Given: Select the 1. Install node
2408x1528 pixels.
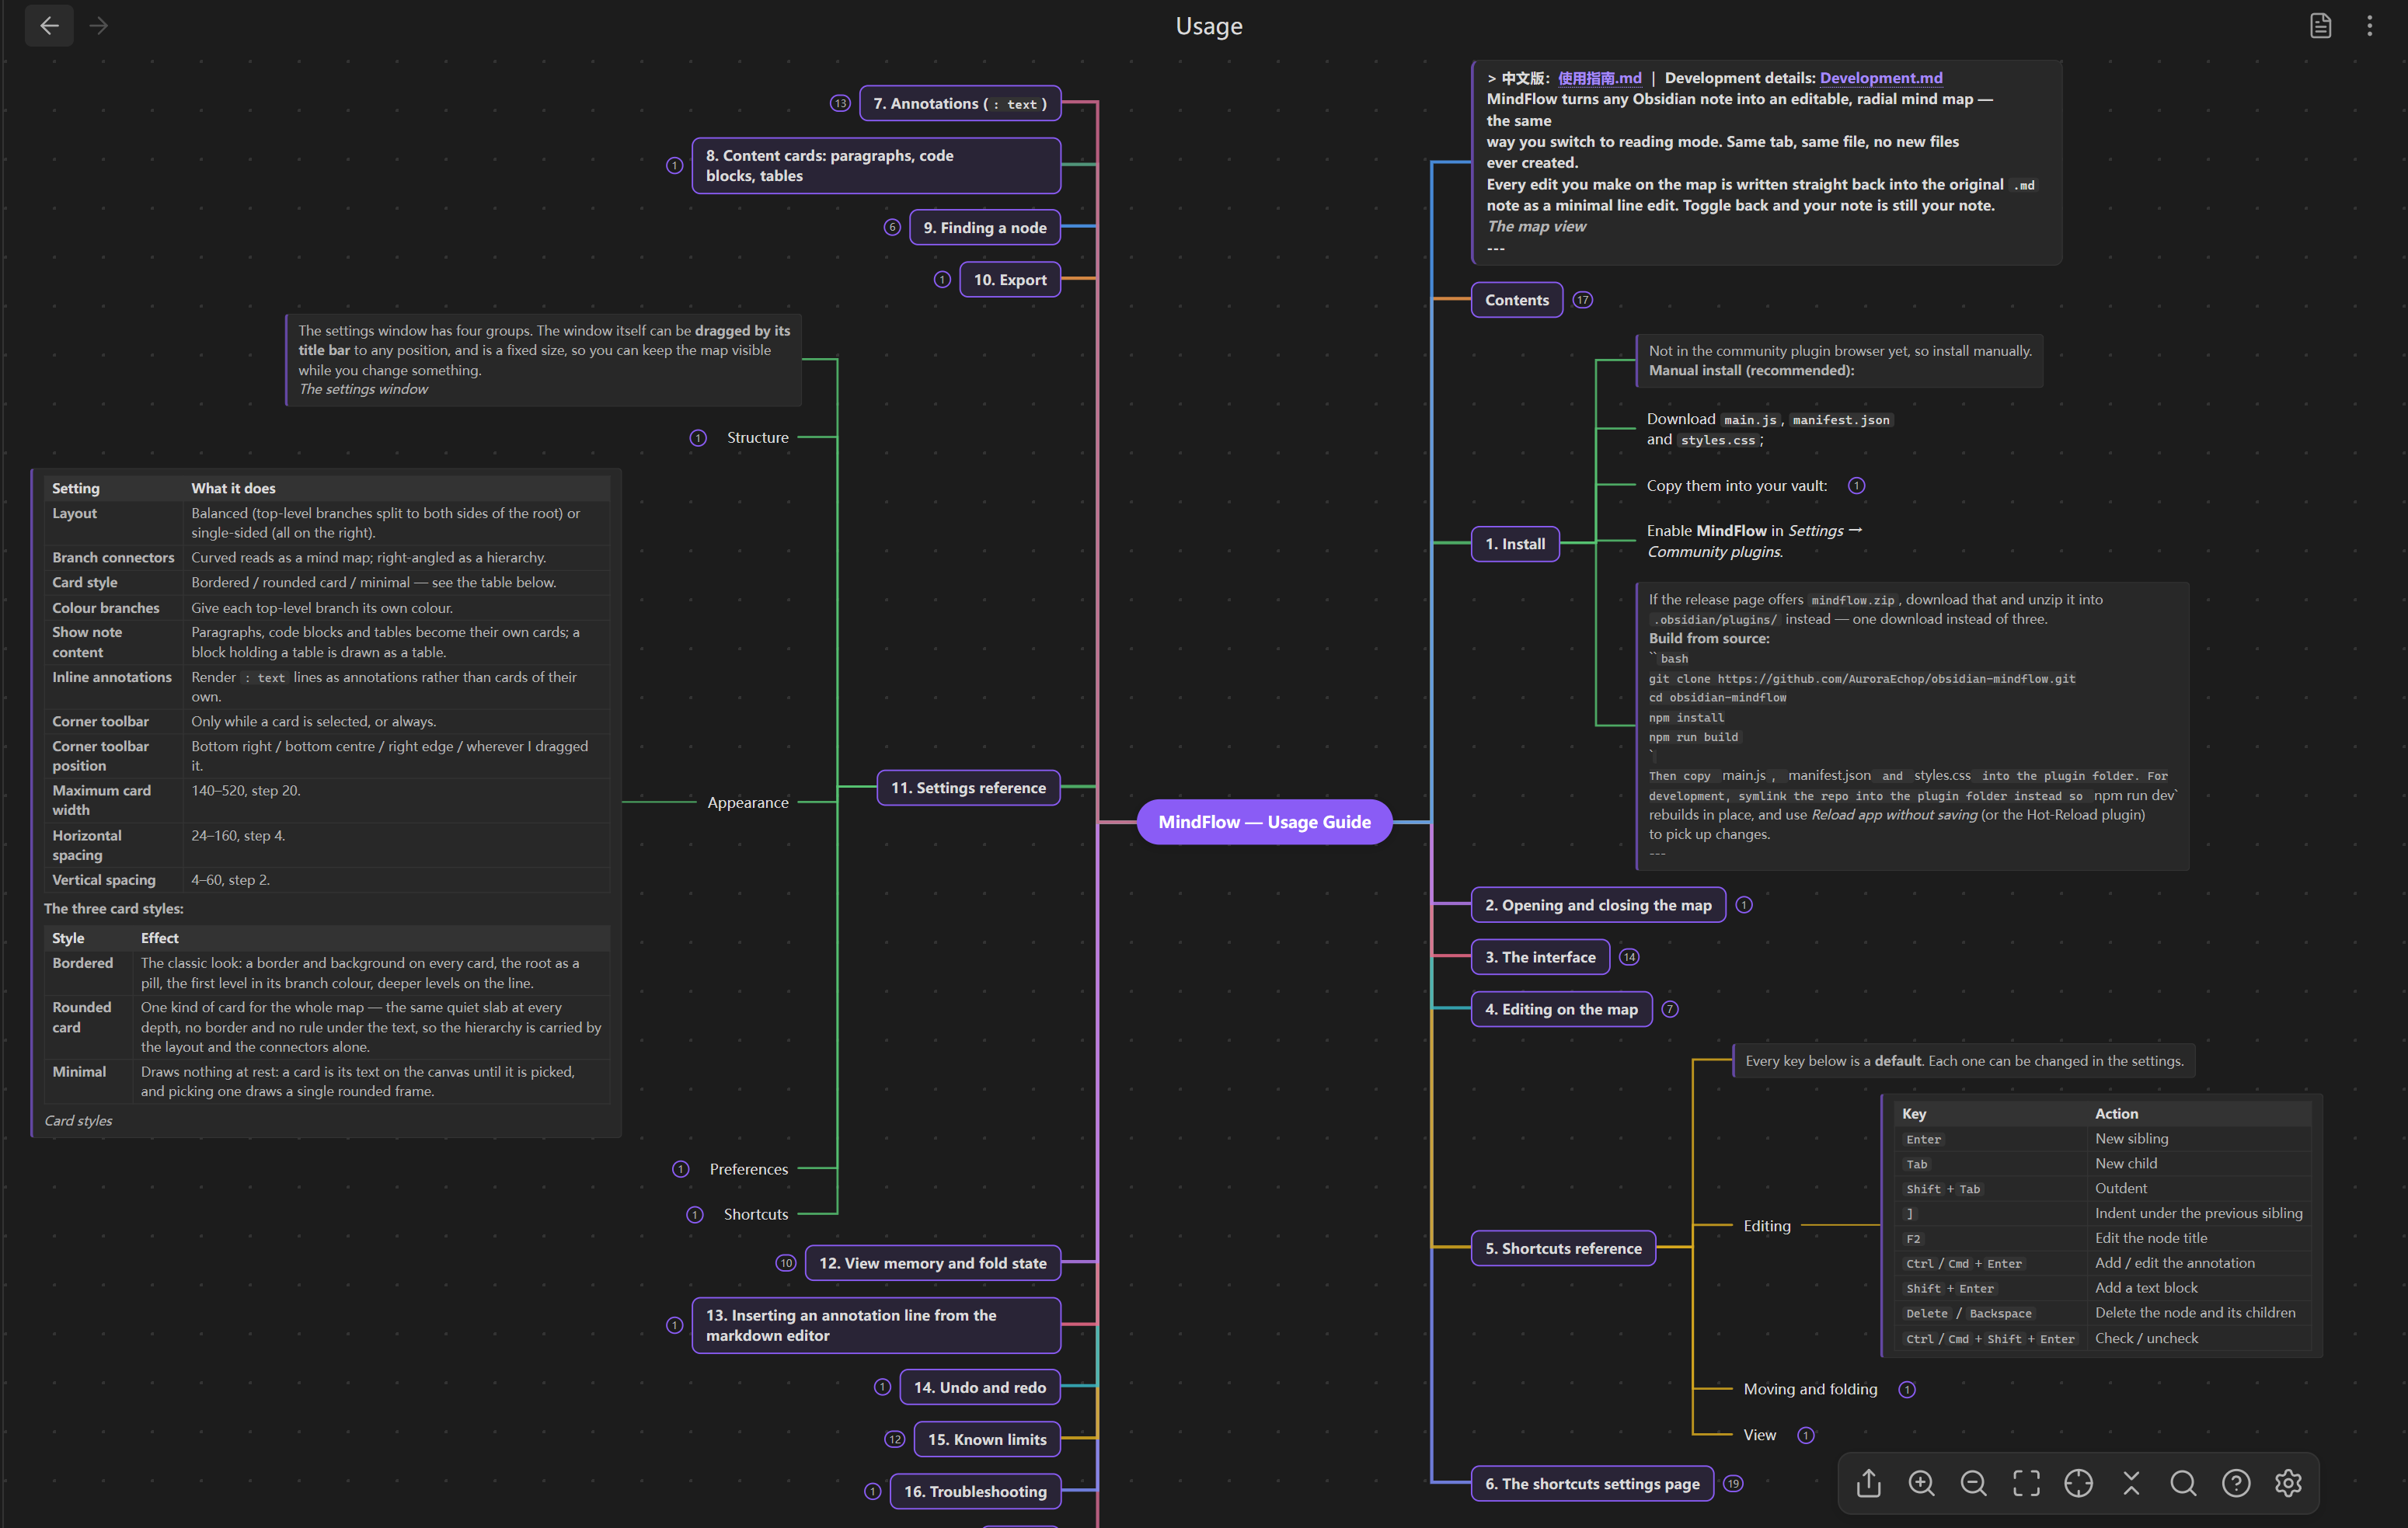Looking at the screenshot, I should (1515, 543).
